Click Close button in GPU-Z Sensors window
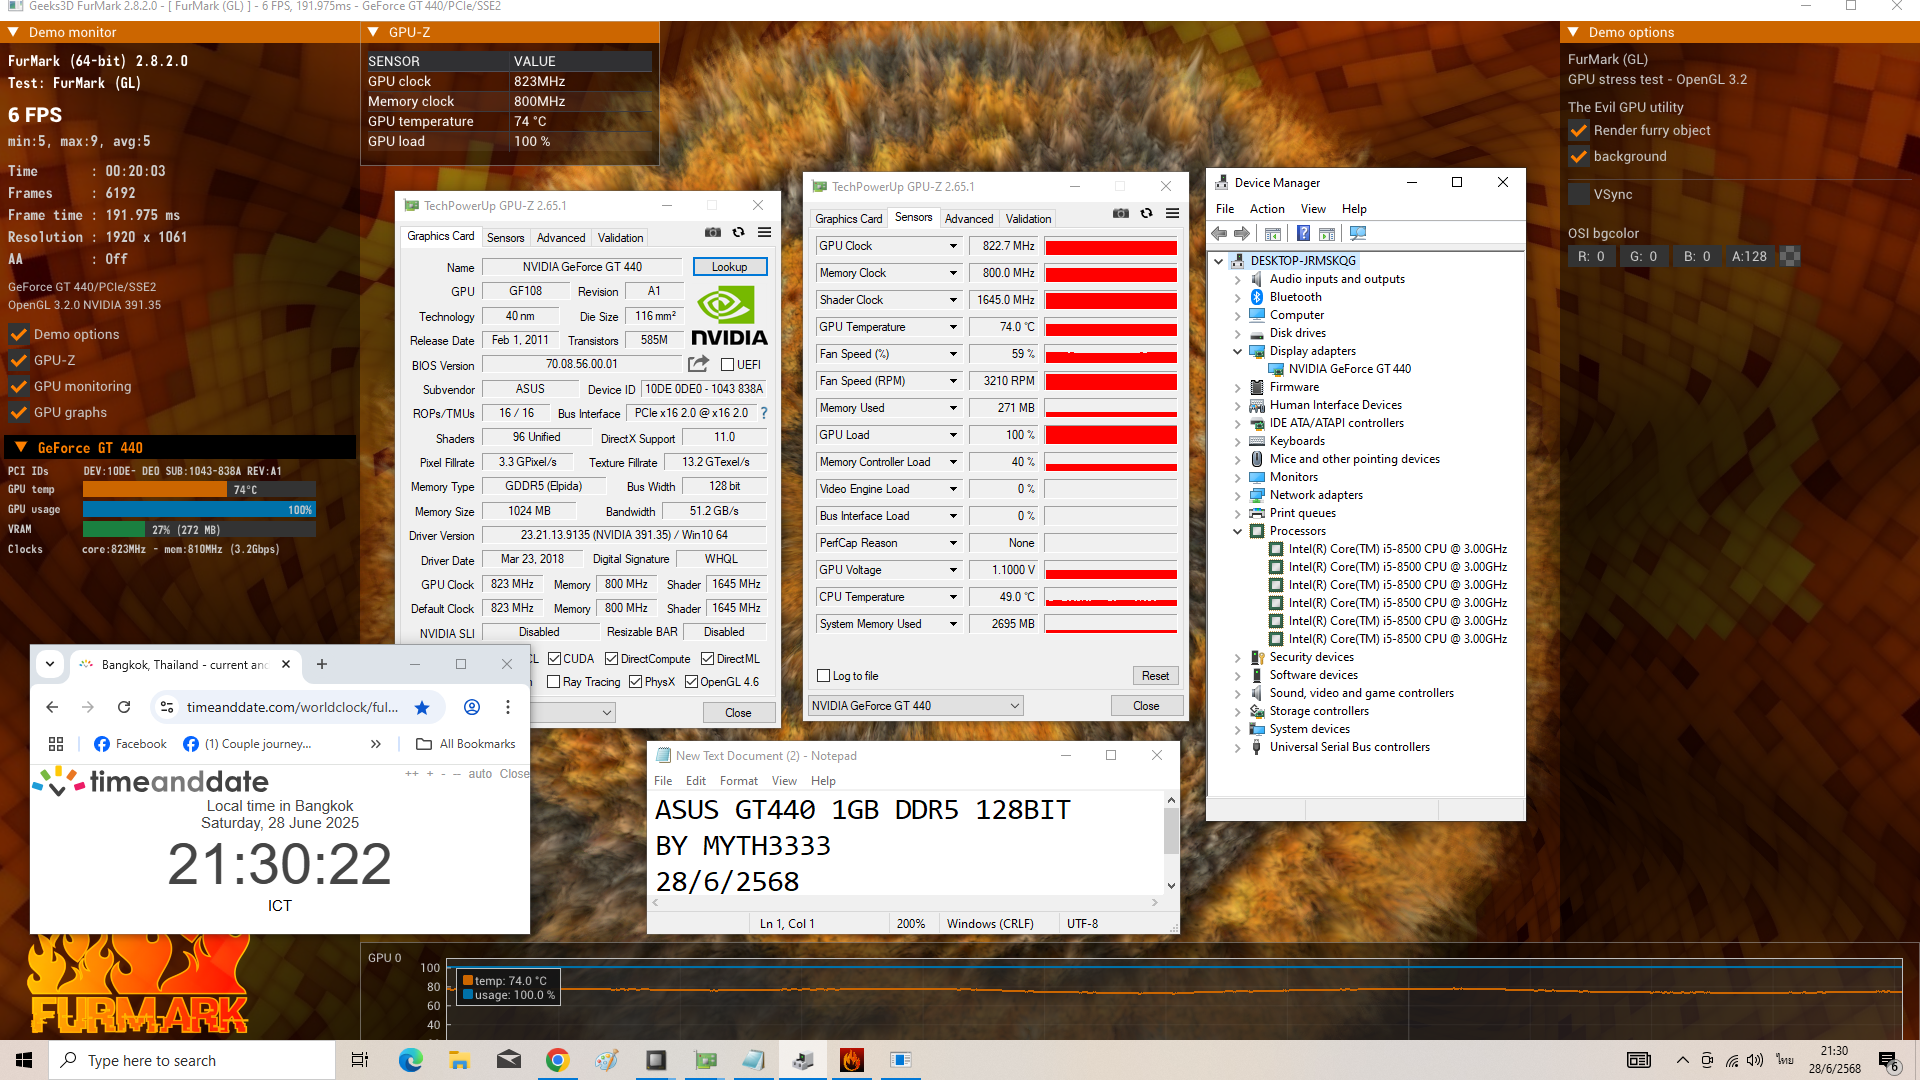 point(1146,706)
